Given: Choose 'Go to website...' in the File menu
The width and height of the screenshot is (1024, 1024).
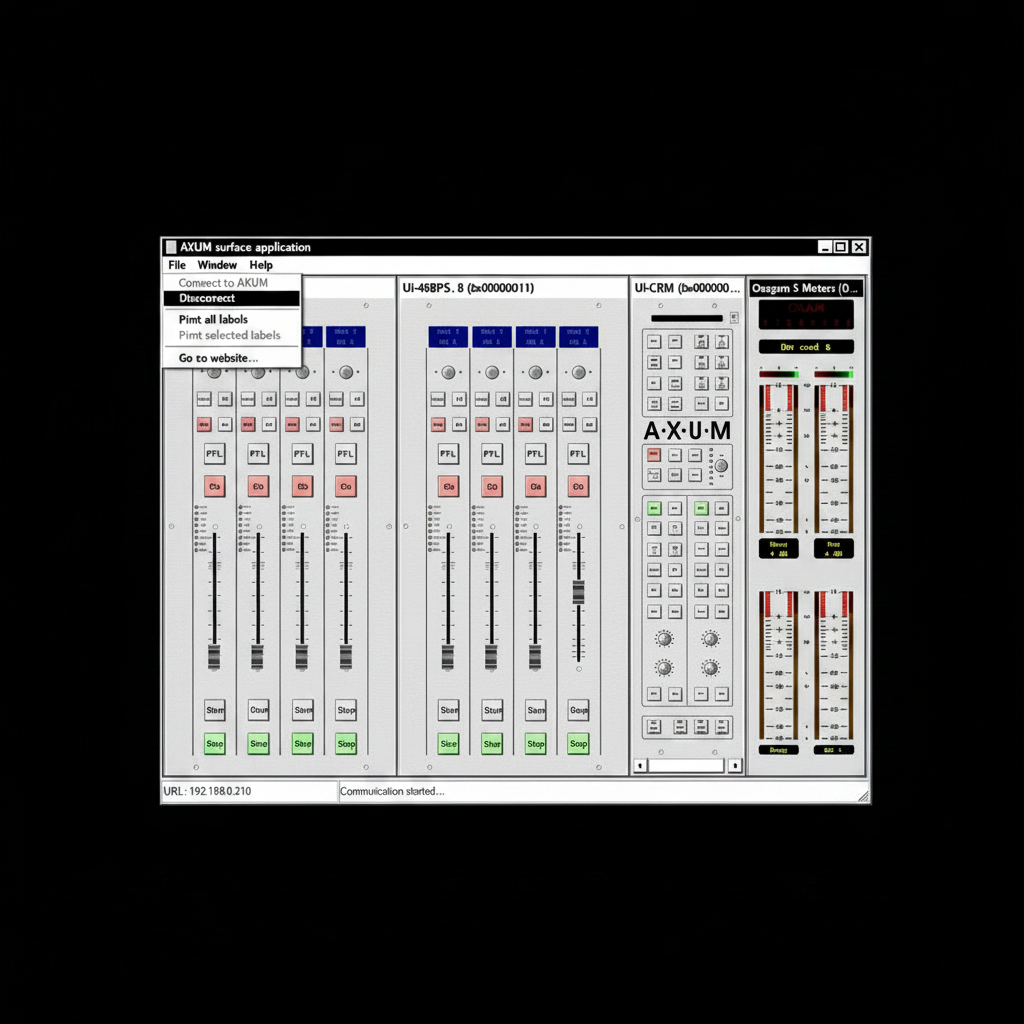Looking at the screenshot, I should 218,358.
